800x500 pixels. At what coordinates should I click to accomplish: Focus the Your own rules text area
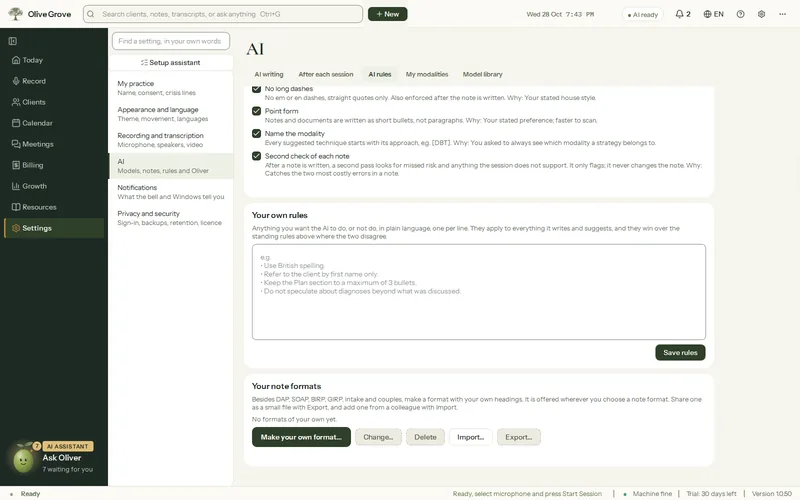tap(479, 292)
